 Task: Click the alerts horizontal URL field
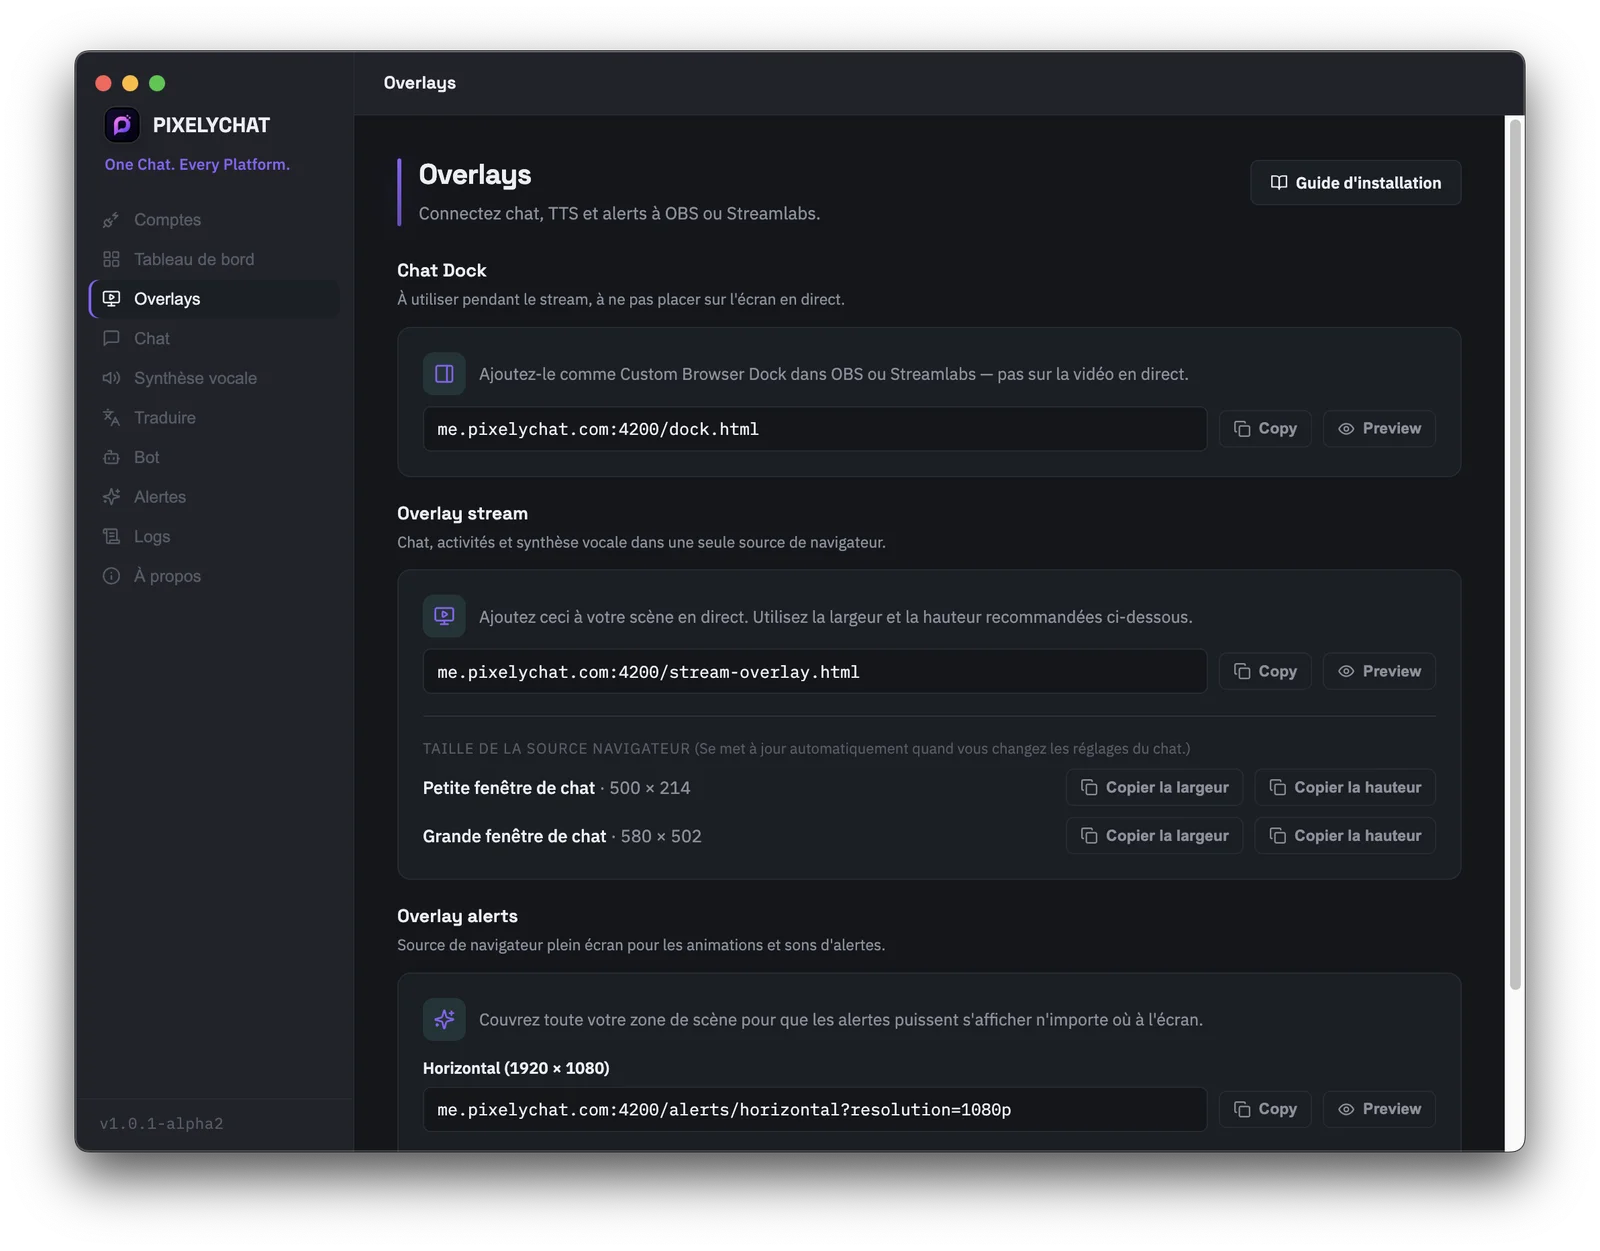tap(815, 1109)
